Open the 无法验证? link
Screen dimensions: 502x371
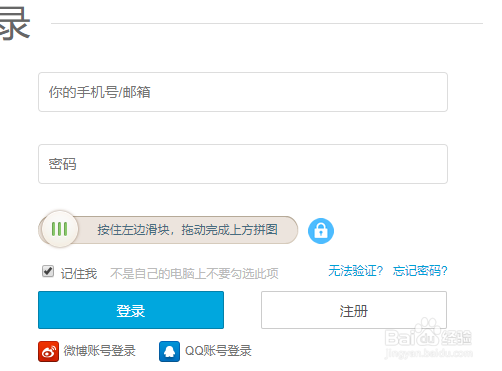(355, 271)
